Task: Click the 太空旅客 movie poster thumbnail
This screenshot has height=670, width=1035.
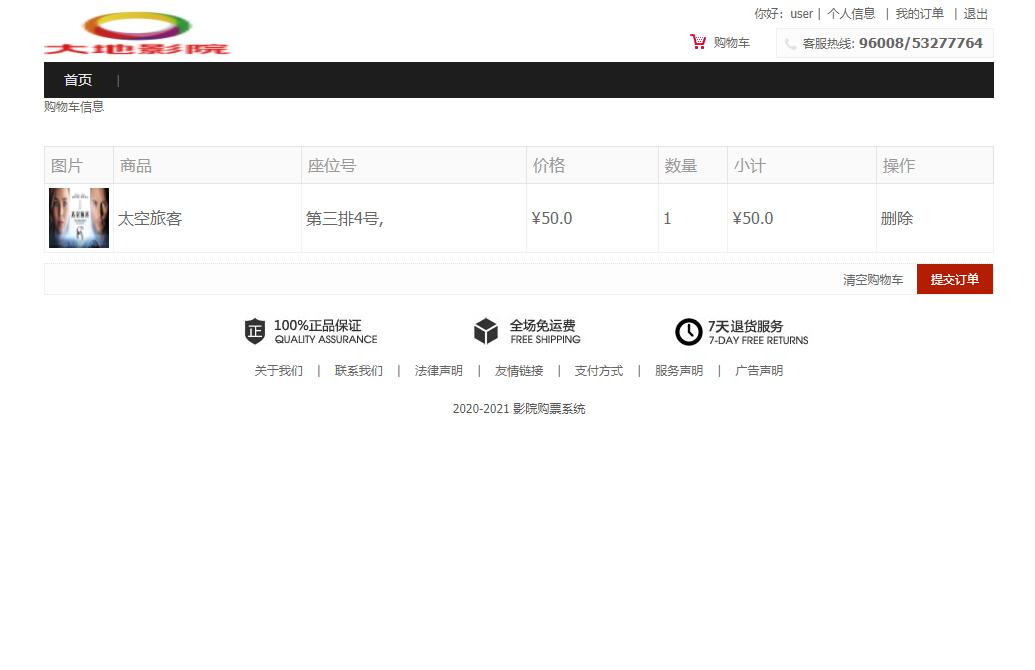Action: (x=78, y=217)
